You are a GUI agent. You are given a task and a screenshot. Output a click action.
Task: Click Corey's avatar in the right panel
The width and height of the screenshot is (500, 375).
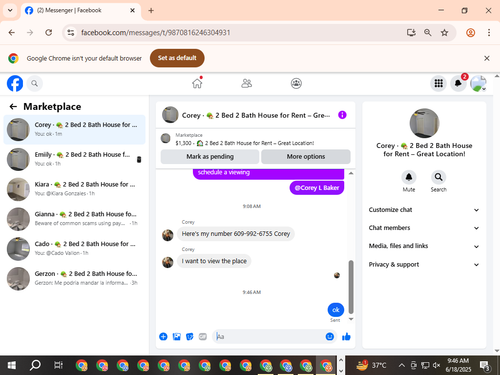[424, 123]
